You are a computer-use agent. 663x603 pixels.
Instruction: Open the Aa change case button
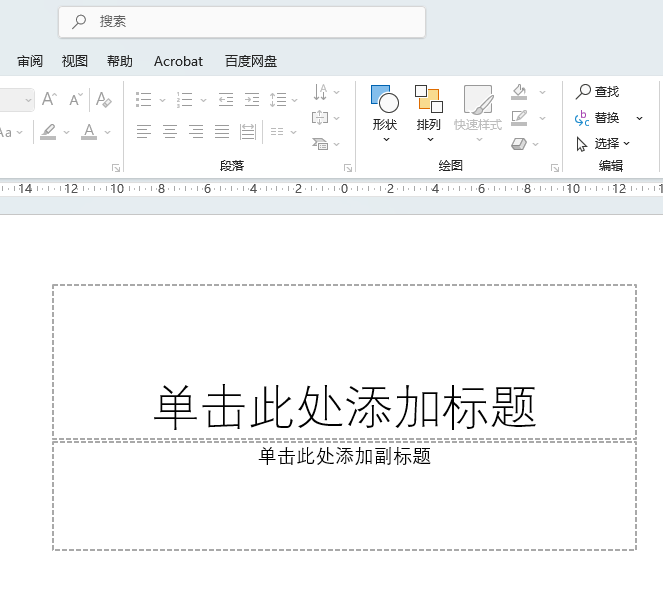(9, 132)
